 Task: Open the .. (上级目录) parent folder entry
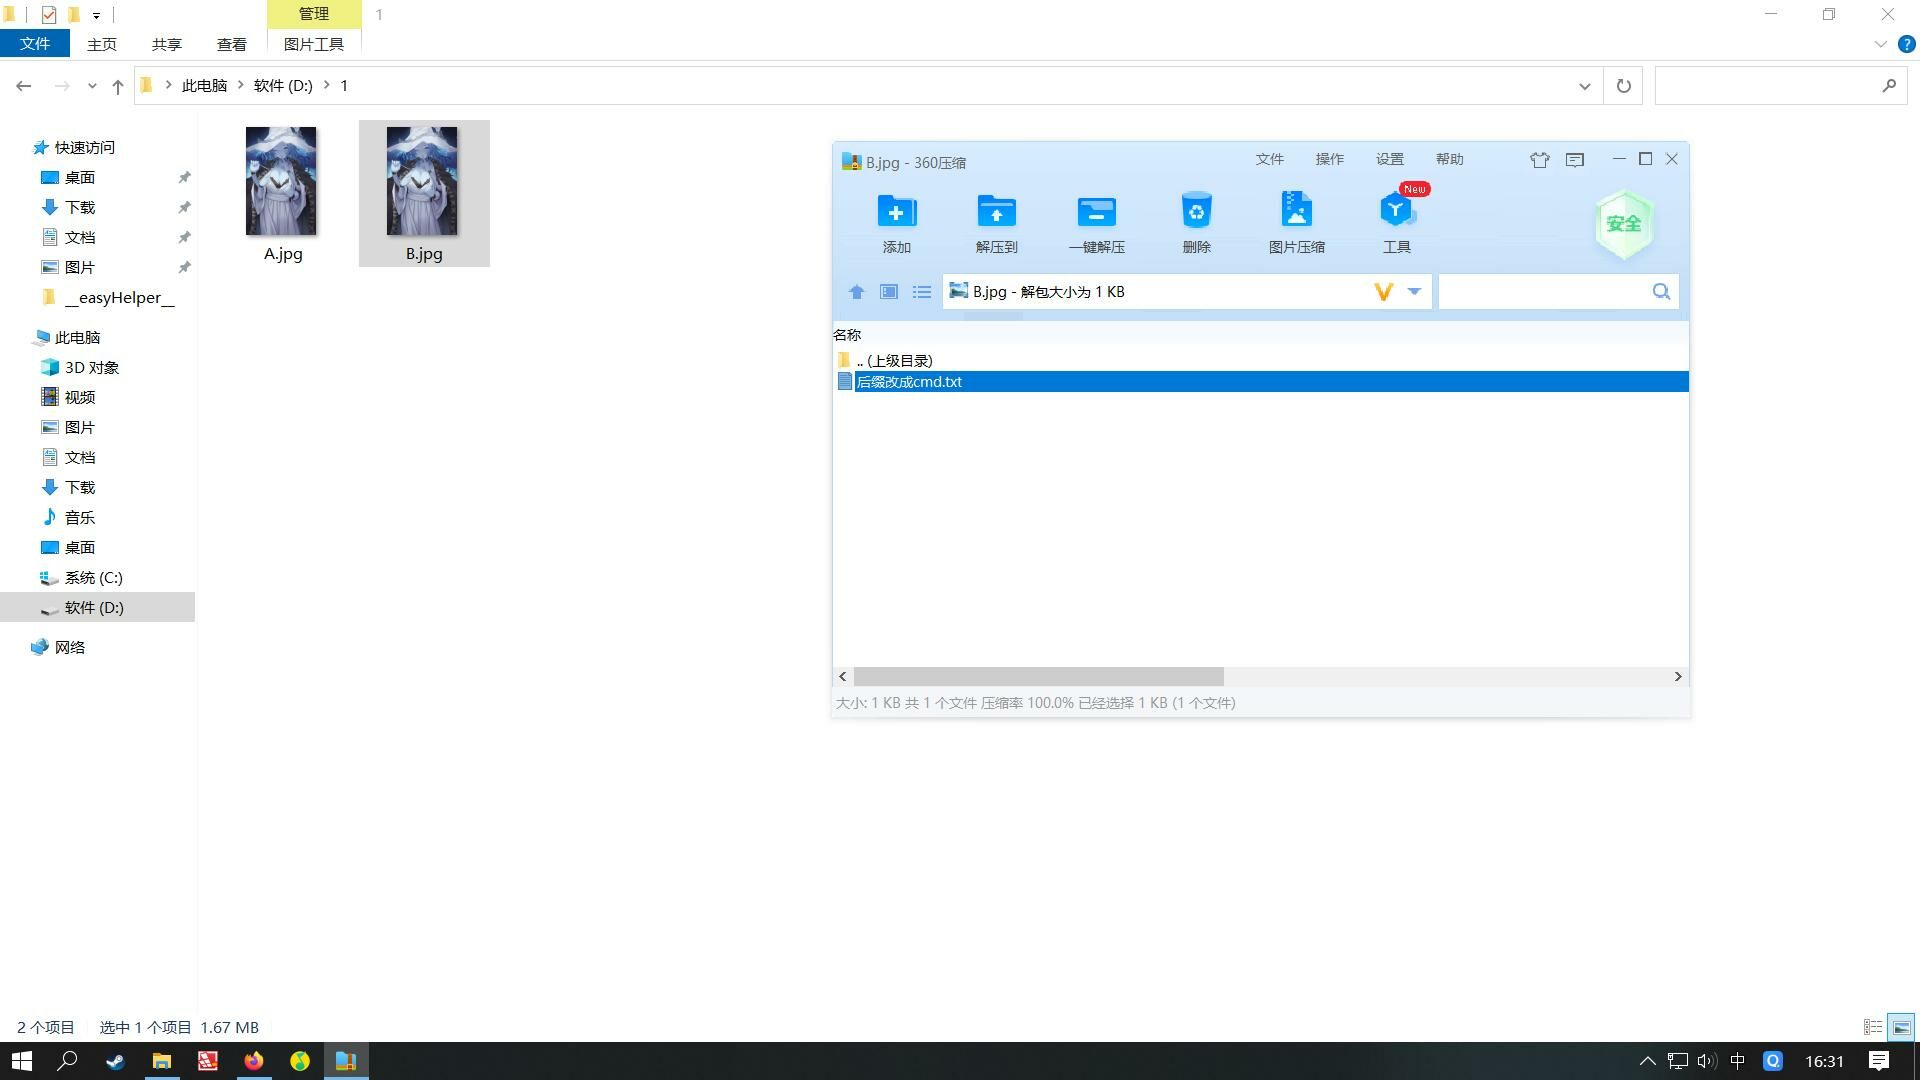894,360
